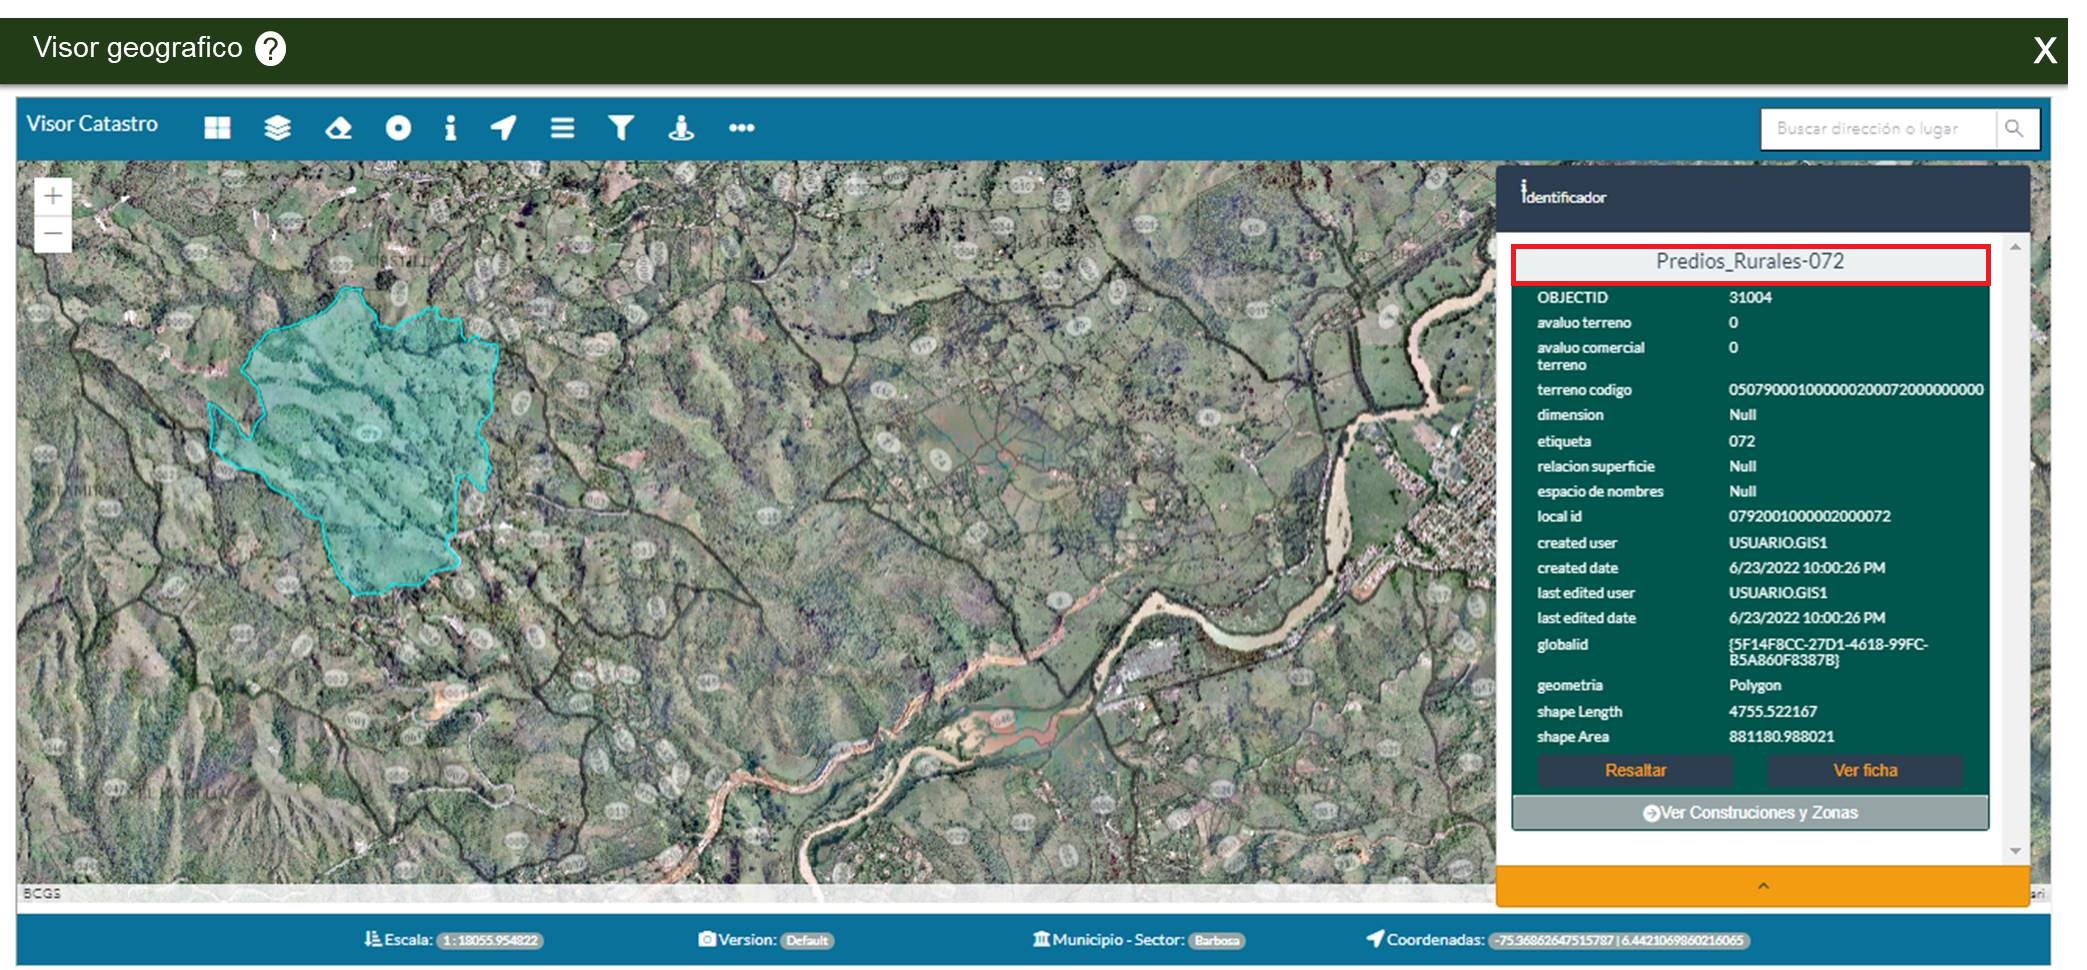
Task: Click the Buscar dirección o lugar field
Action: pos(1878,129)
